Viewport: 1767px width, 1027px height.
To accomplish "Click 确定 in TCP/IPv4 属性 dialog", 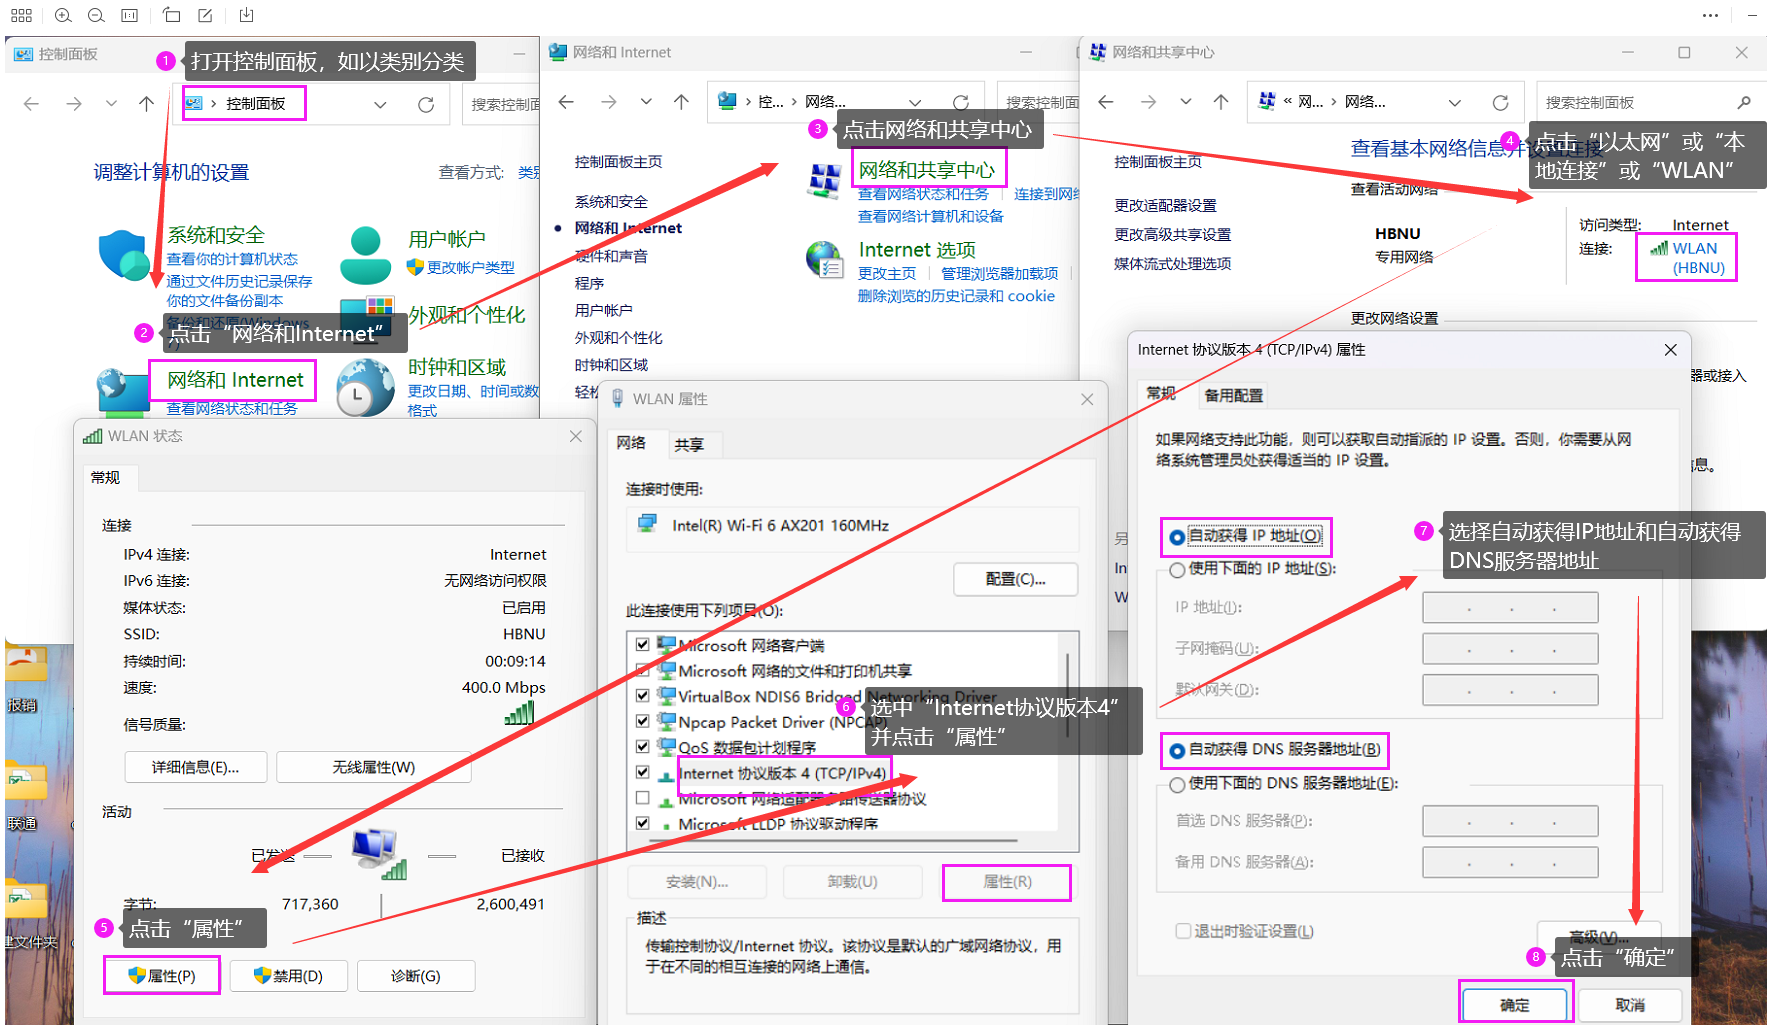I will (x=1515, y=1005).
